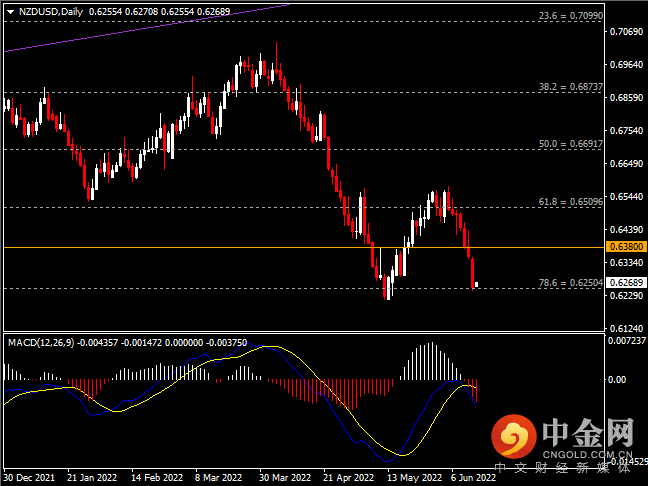This screenshot has width=648, height=486.
Task: Select the 0.65440 price axis value
Action: (627, 197)
